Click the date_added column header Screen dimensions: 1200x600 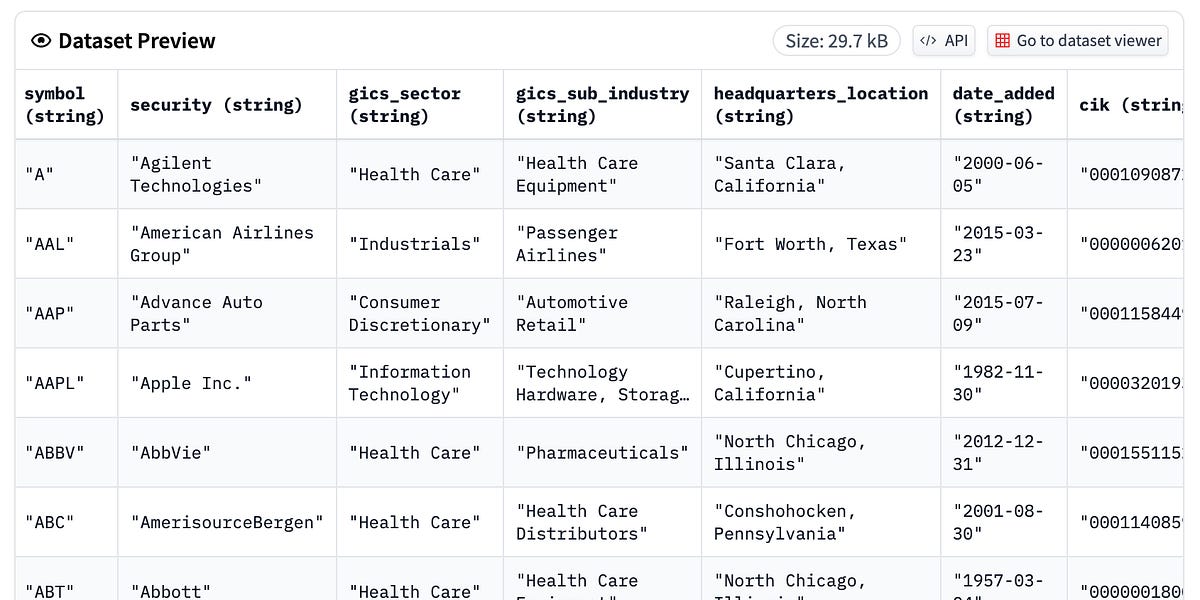coord(1002,104)
